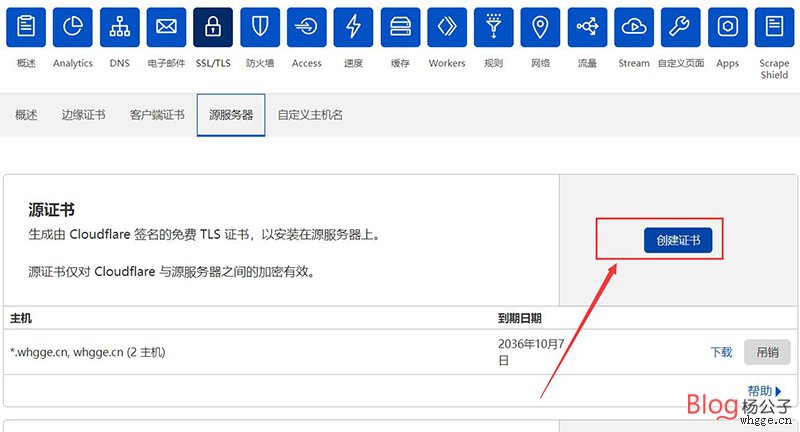Screen dimensions: 800x432
Task: Click 吊销 button for whgge.cn certificate
Action: click(x=767, y=352)
